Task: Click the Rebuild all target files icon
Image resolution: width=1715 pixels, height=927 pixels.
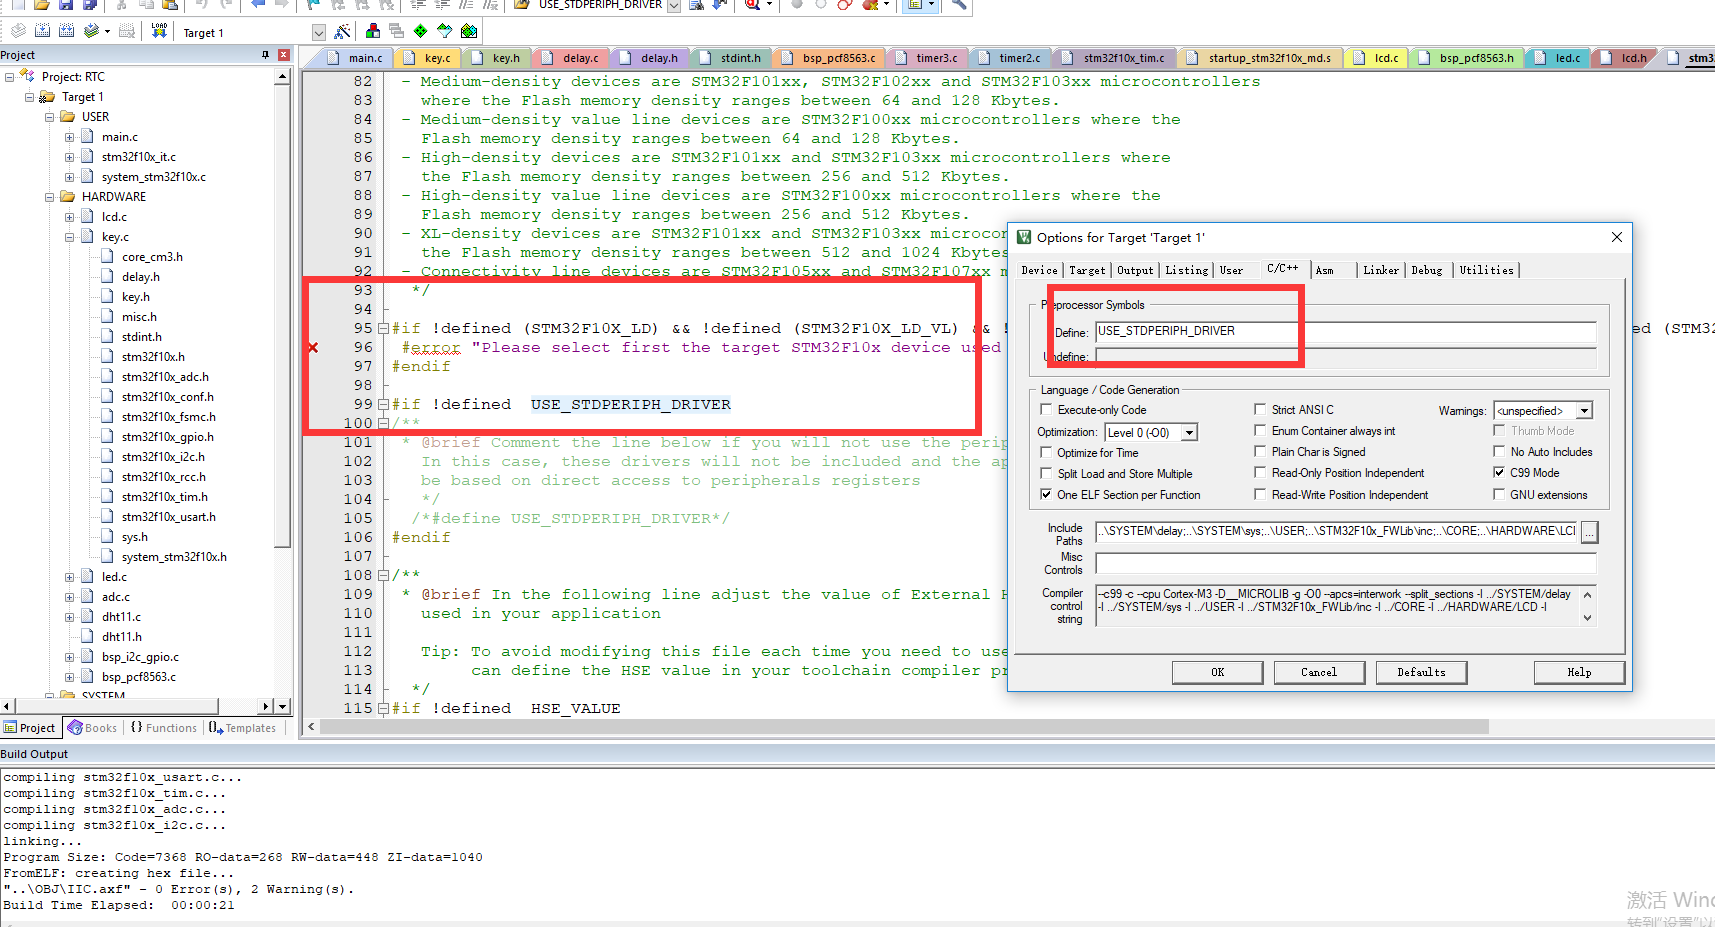Action: pos(67,31)
